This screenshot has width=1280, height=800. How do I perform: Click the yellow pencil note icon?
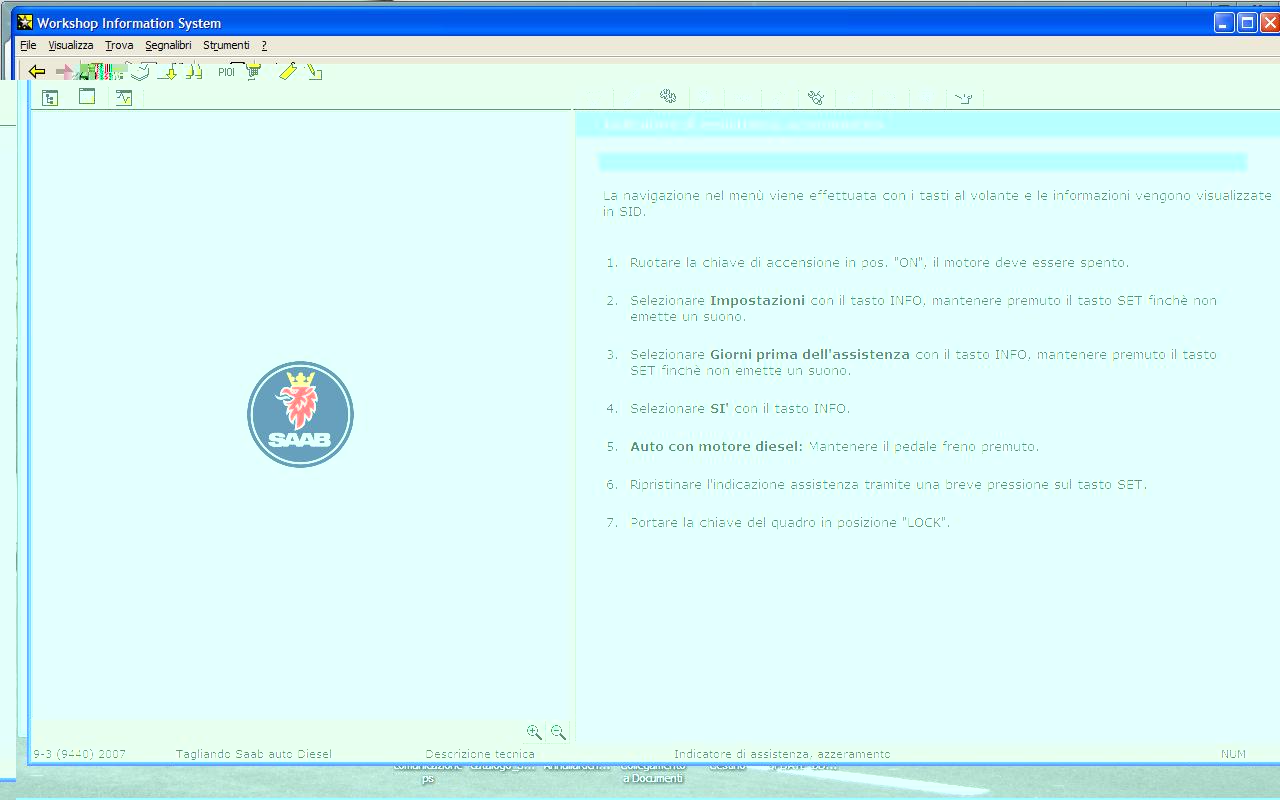coord(287,71)
